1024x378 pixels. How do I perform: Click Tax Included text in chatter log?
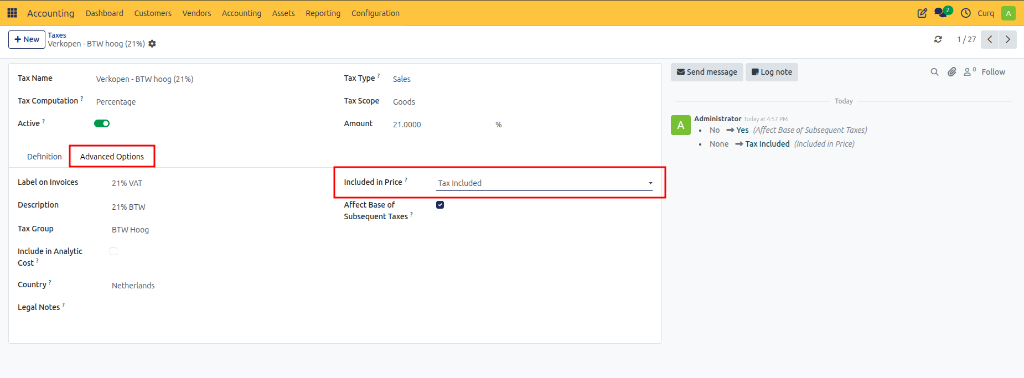[x=767, y=144]
